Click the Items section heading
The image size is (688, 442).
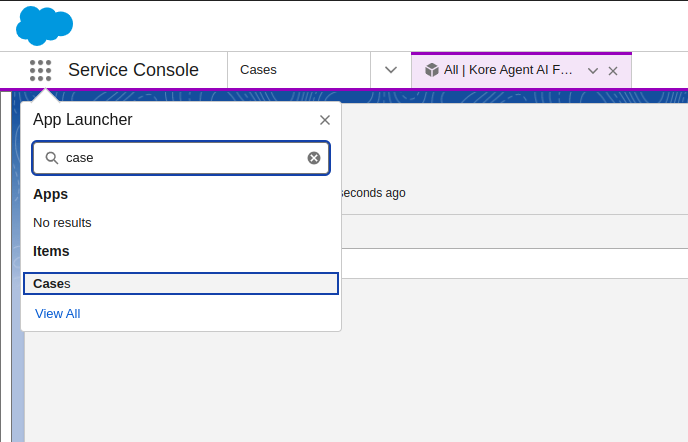coord(51,251)
